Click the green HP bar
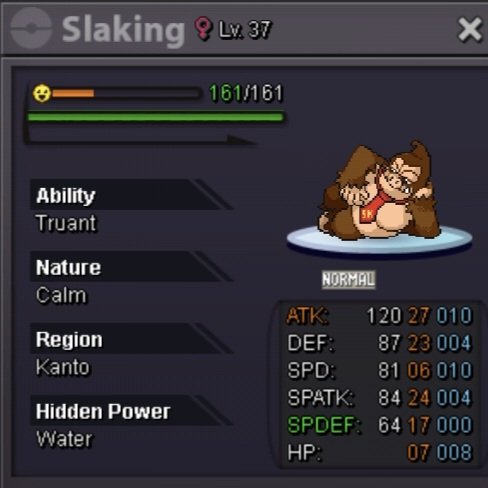The image size is (488, 488). pyautogui.click(x=155, y=117)
